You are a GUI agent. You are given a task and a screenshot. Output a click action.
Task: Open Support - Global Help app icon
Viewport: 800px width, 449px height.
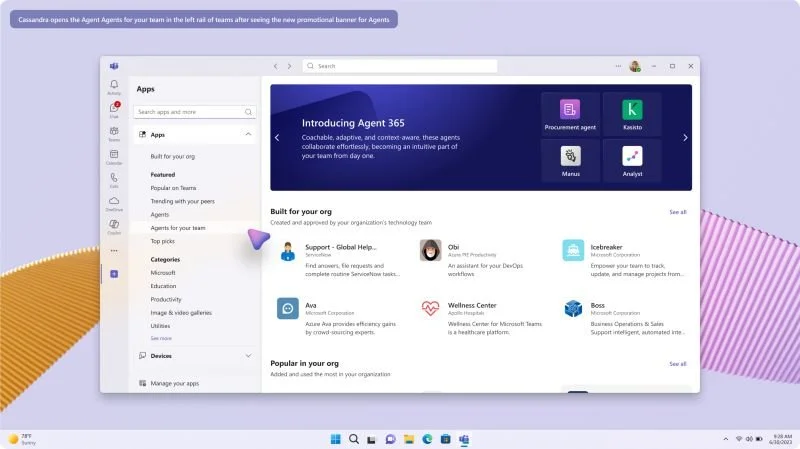pos(288,251)
